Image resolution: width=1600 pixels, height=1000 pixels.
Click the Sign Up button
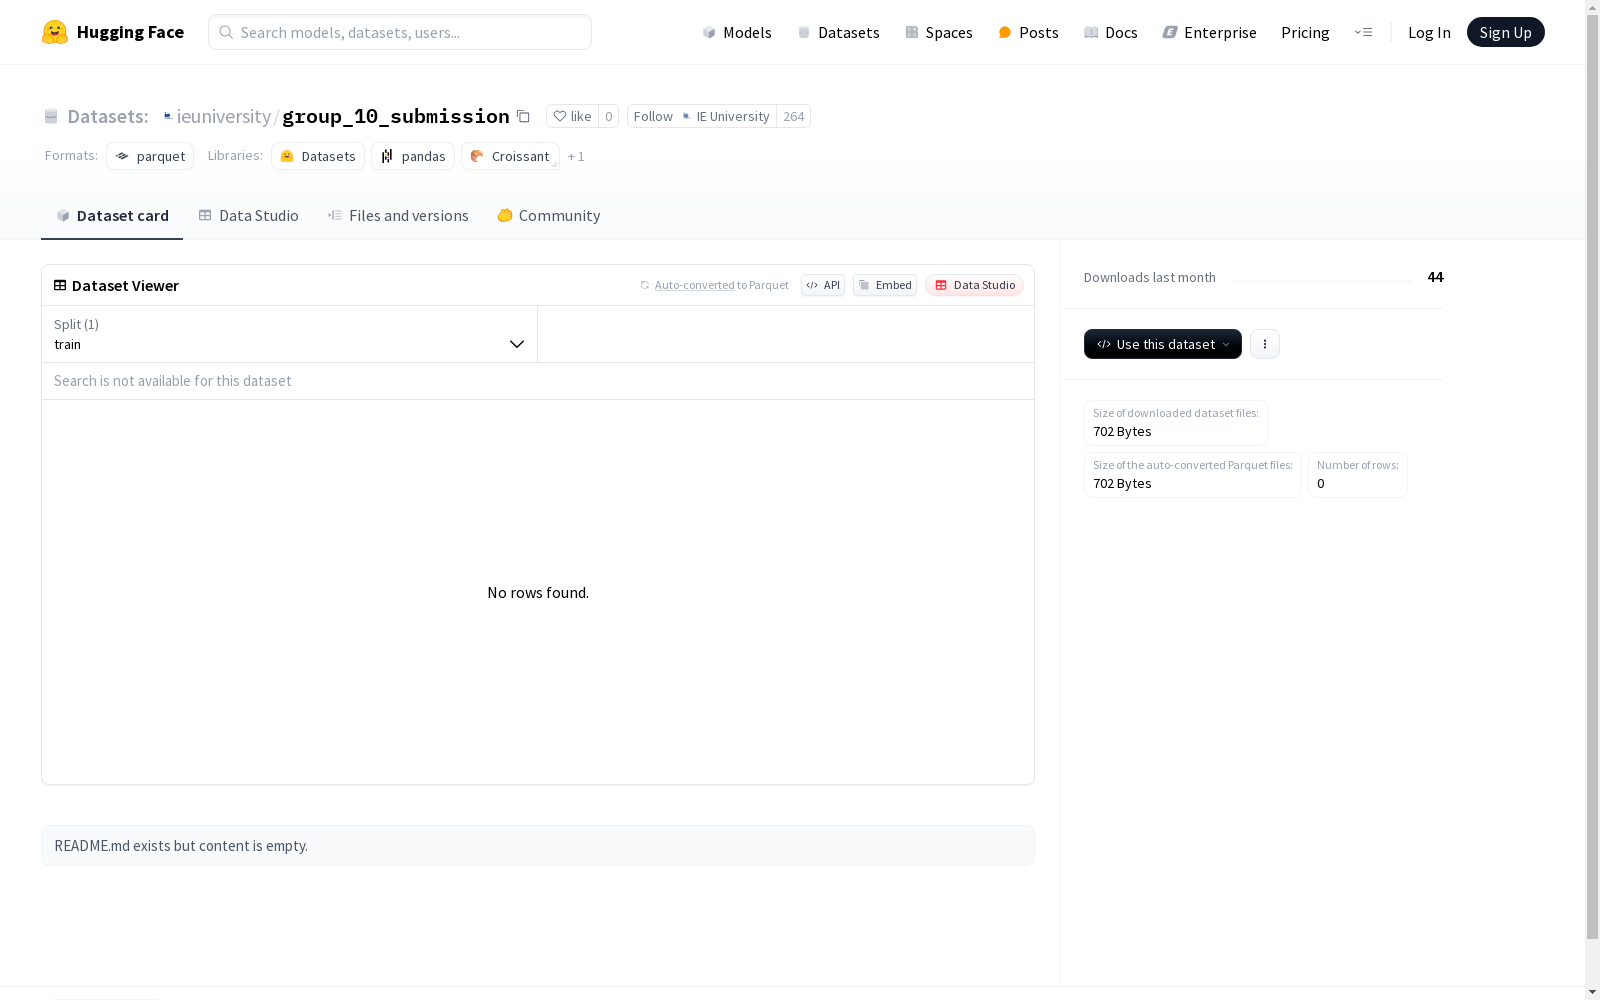click(1505, 32)
